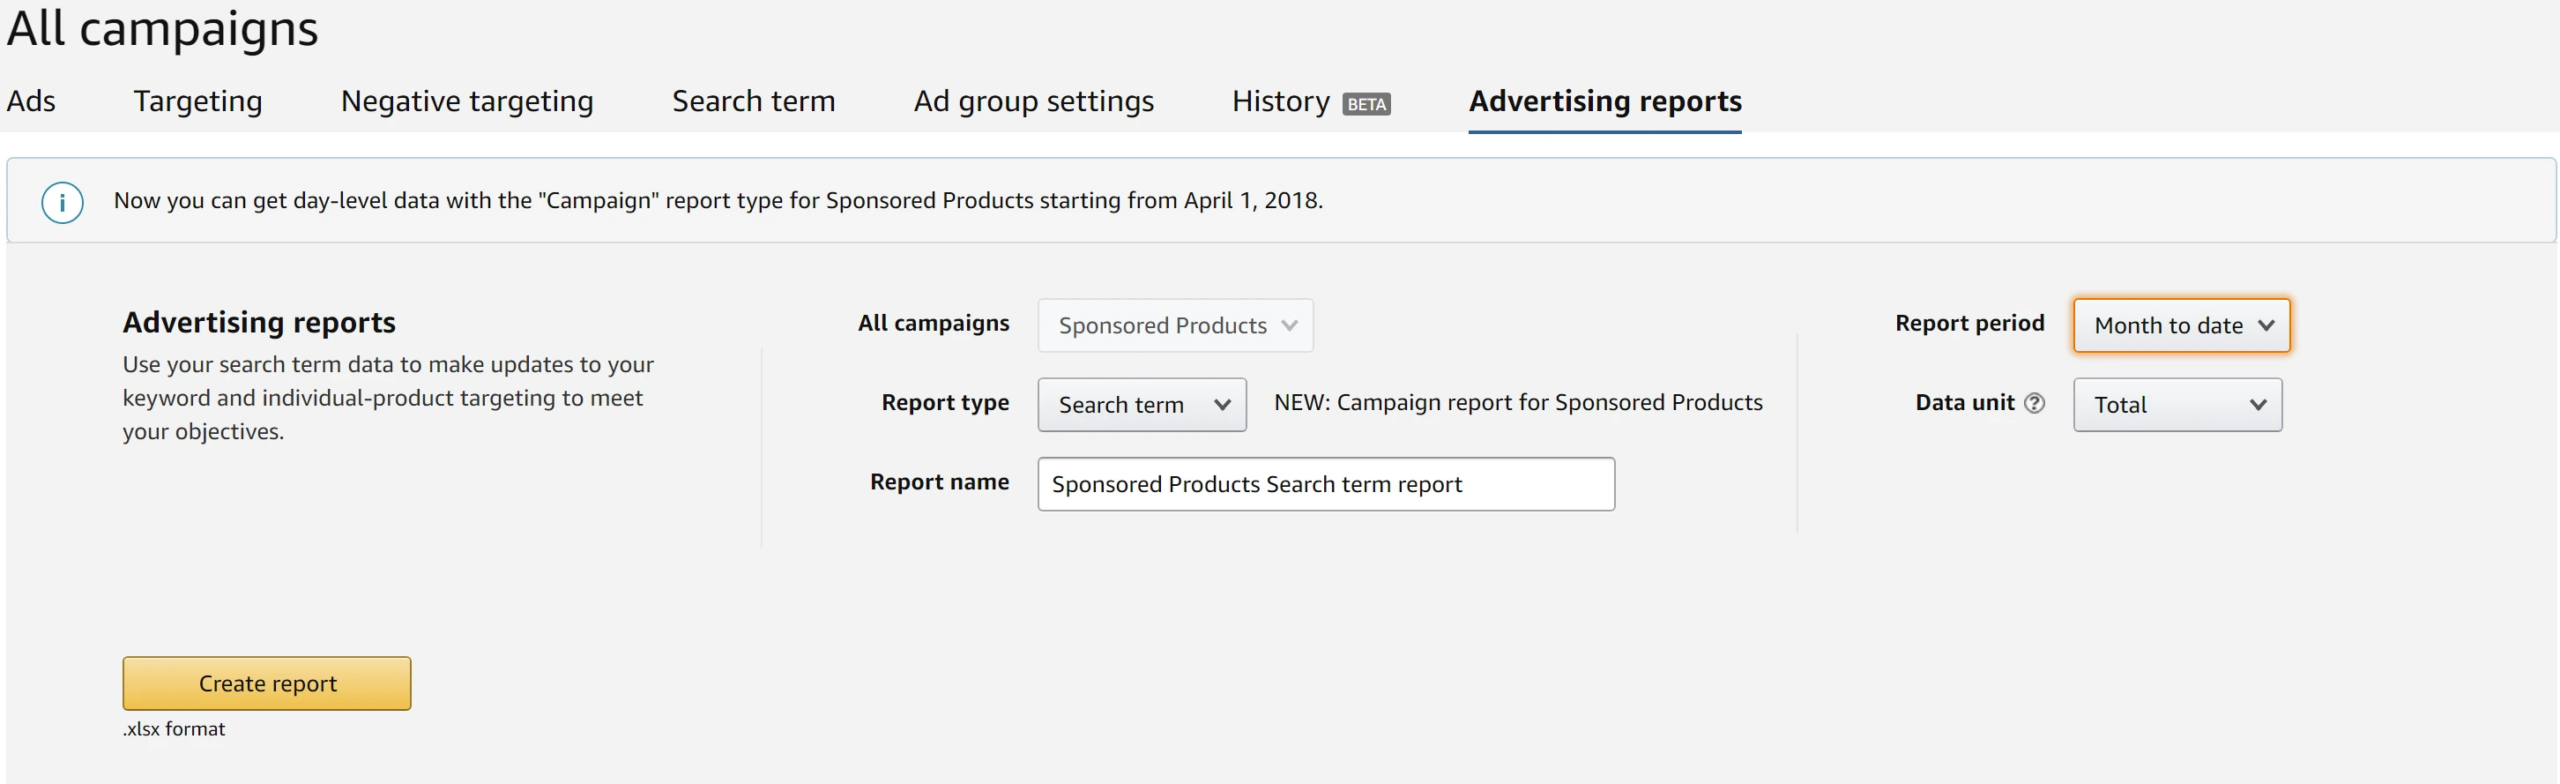Select the Advertising reports tab
Screen dimensions: 2560x784
1604,101
